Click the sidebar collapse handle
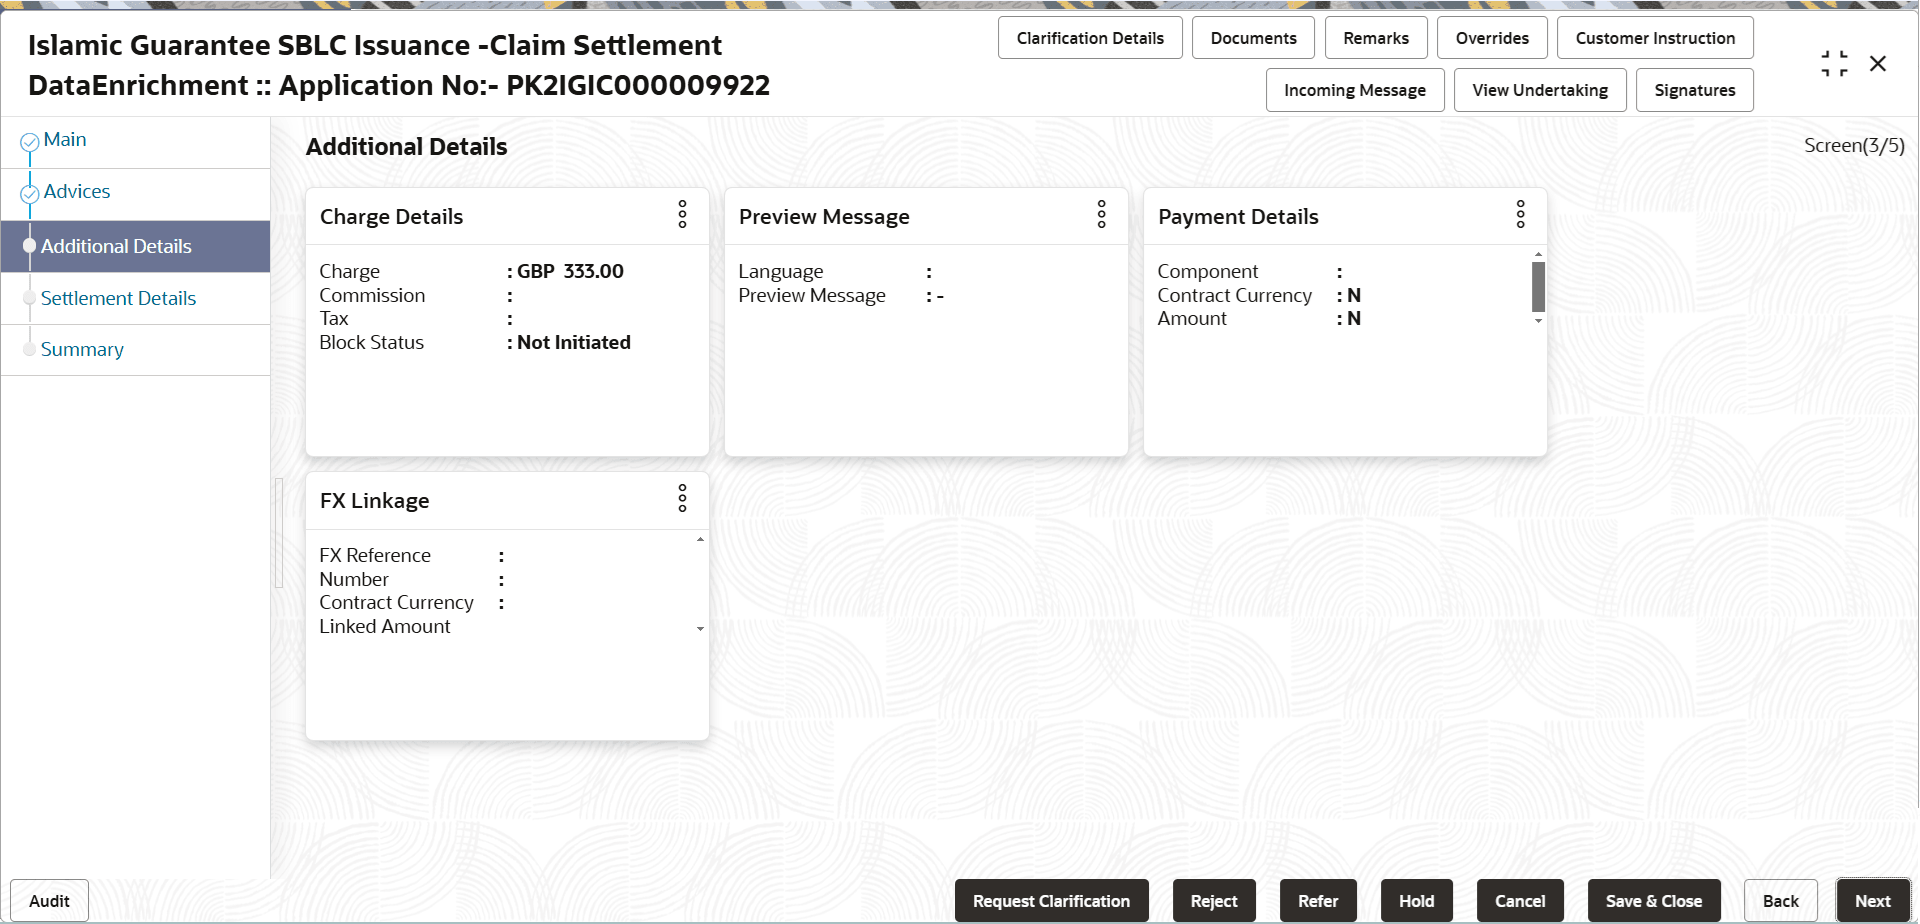 pyautogui.click(x=279, y=533)
